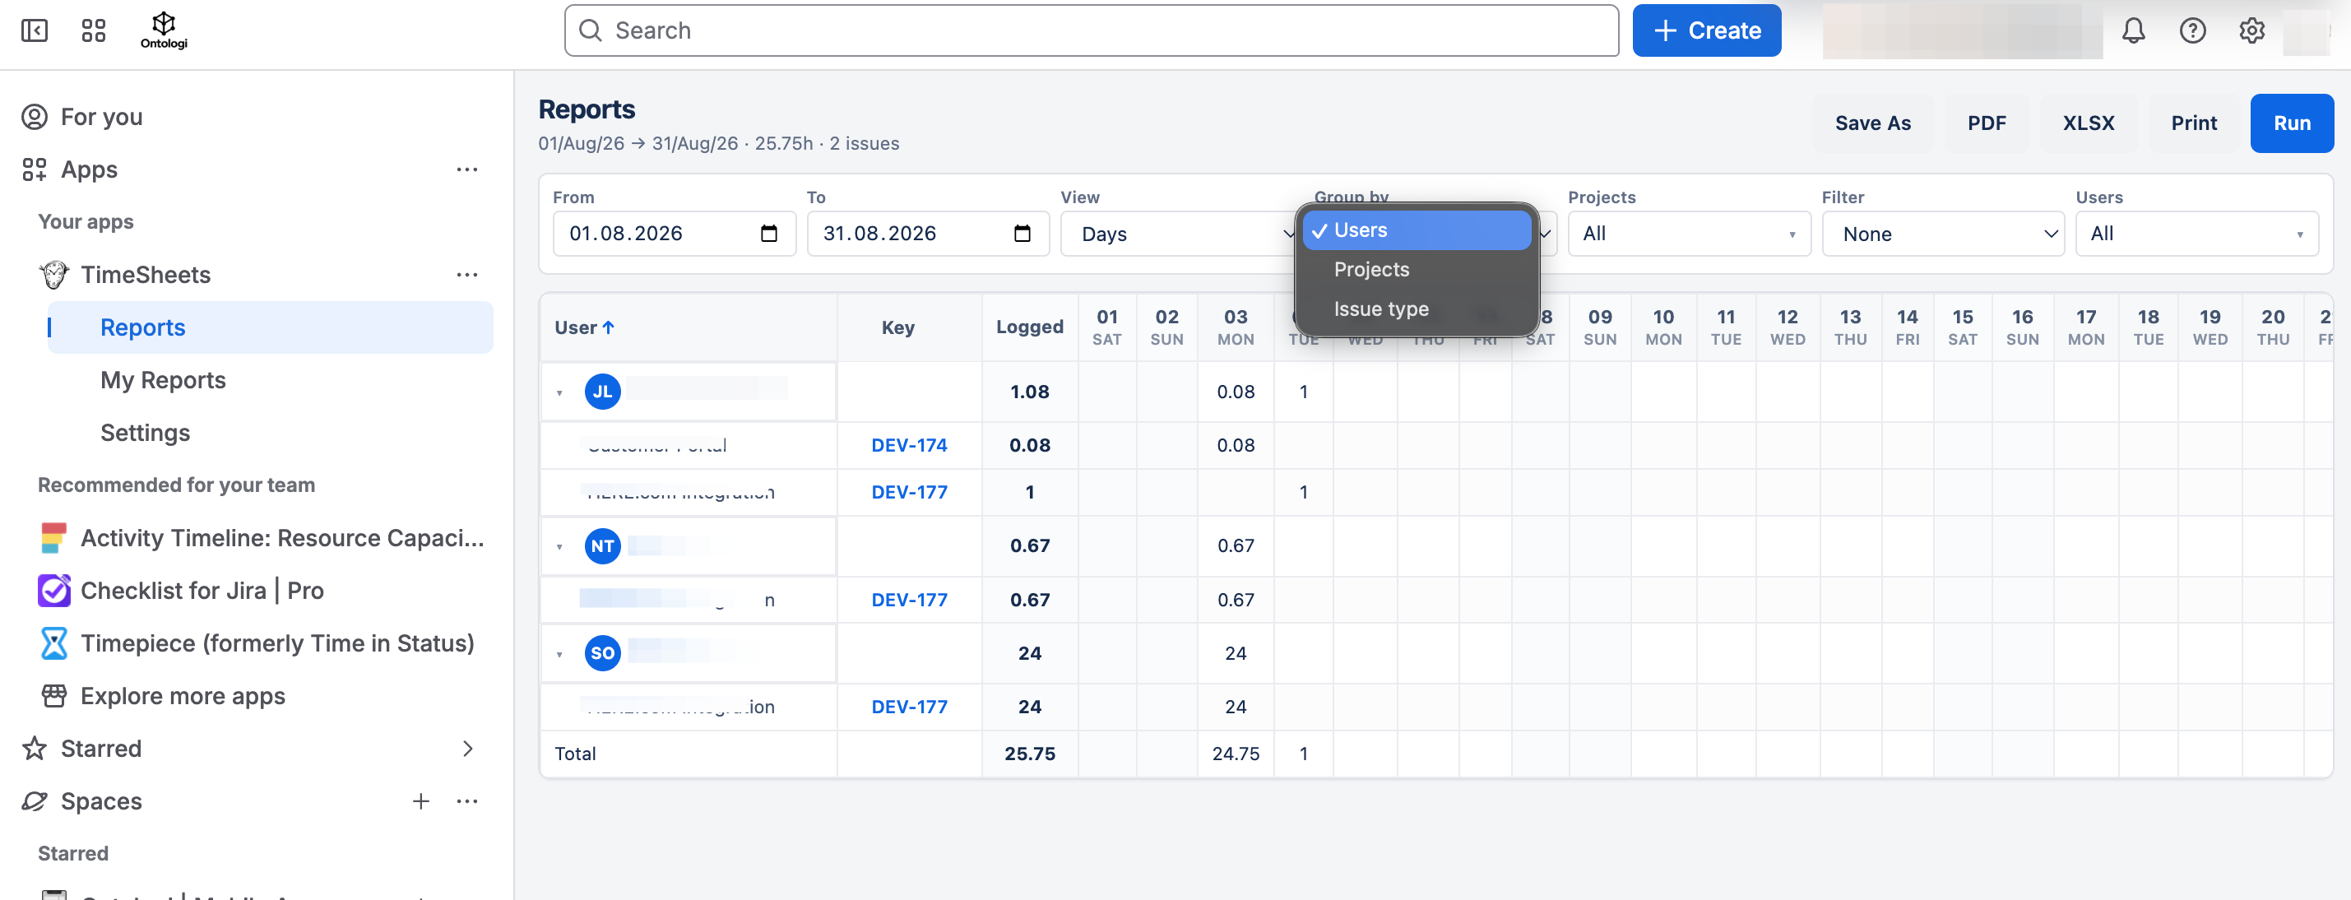Open DEV-177 link under SO
The image size is (2351, 900).
[909, 707]
